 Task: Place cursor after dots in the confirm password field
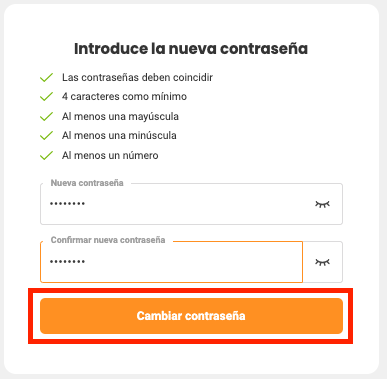click(86, 262)
